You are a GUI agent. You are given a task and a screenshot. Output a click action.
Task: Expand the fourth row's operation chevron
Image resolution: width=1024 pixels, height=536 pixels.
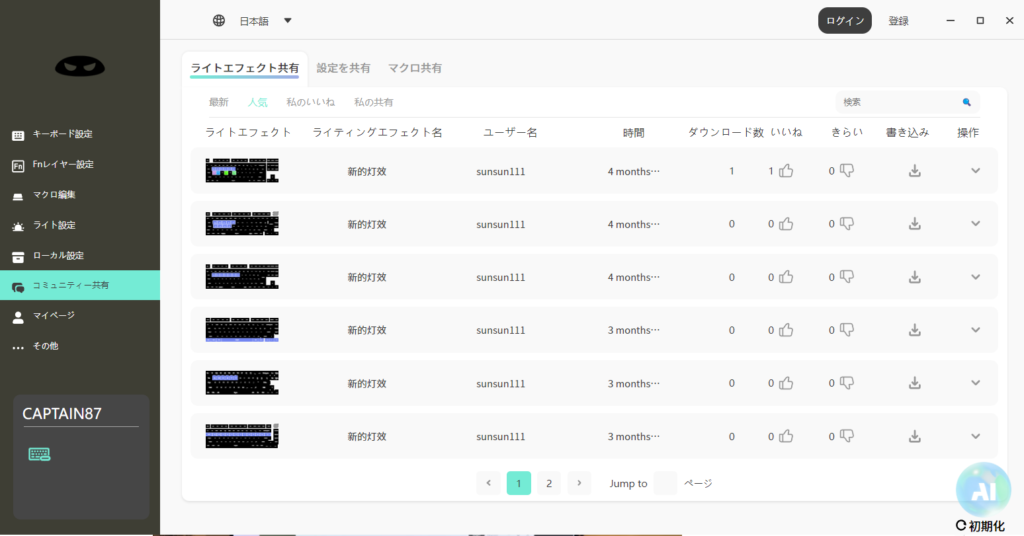coord(976,330)
